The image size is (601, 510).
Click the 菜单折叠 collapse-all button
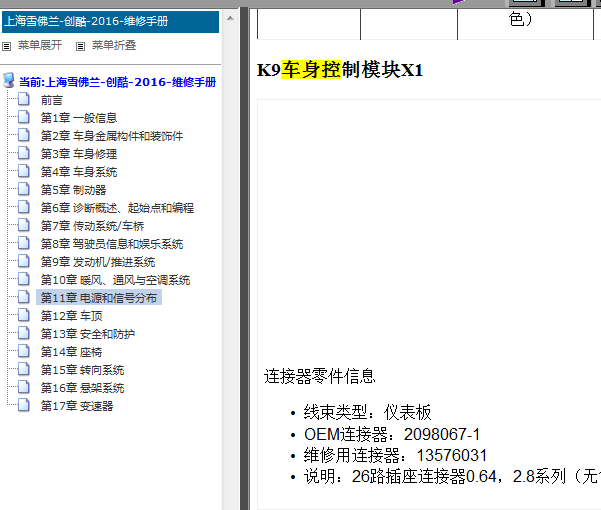click(114, 45)
